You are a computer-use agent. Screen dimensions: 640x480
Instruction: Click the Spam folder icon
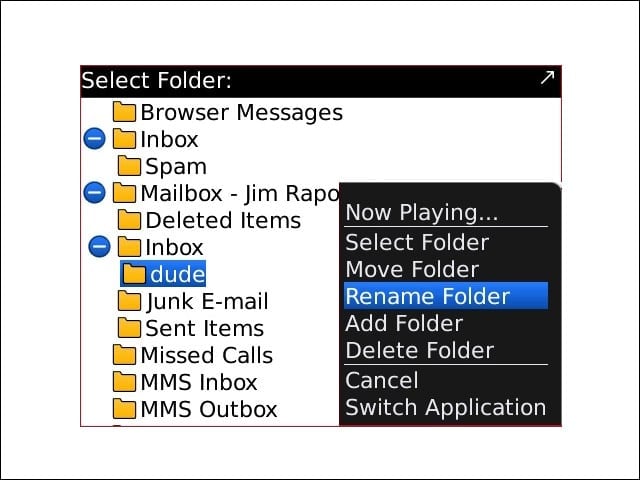pyautogui.click(x=129, y=166)
